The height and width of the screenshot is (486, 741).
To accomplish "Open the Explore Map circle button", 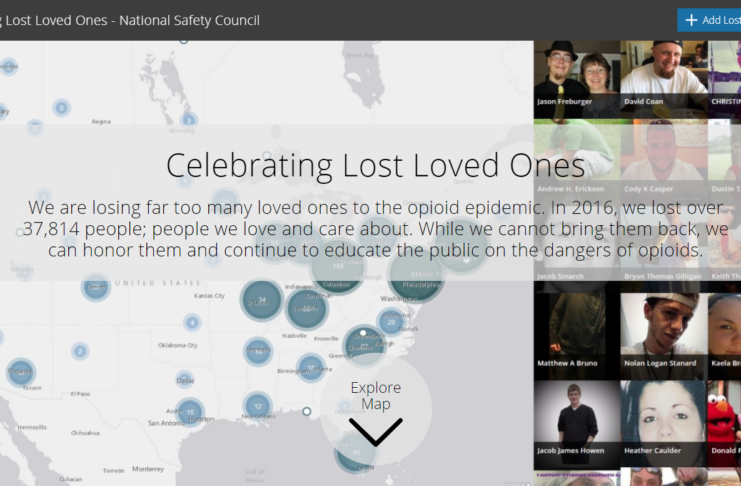I will 376,408.
